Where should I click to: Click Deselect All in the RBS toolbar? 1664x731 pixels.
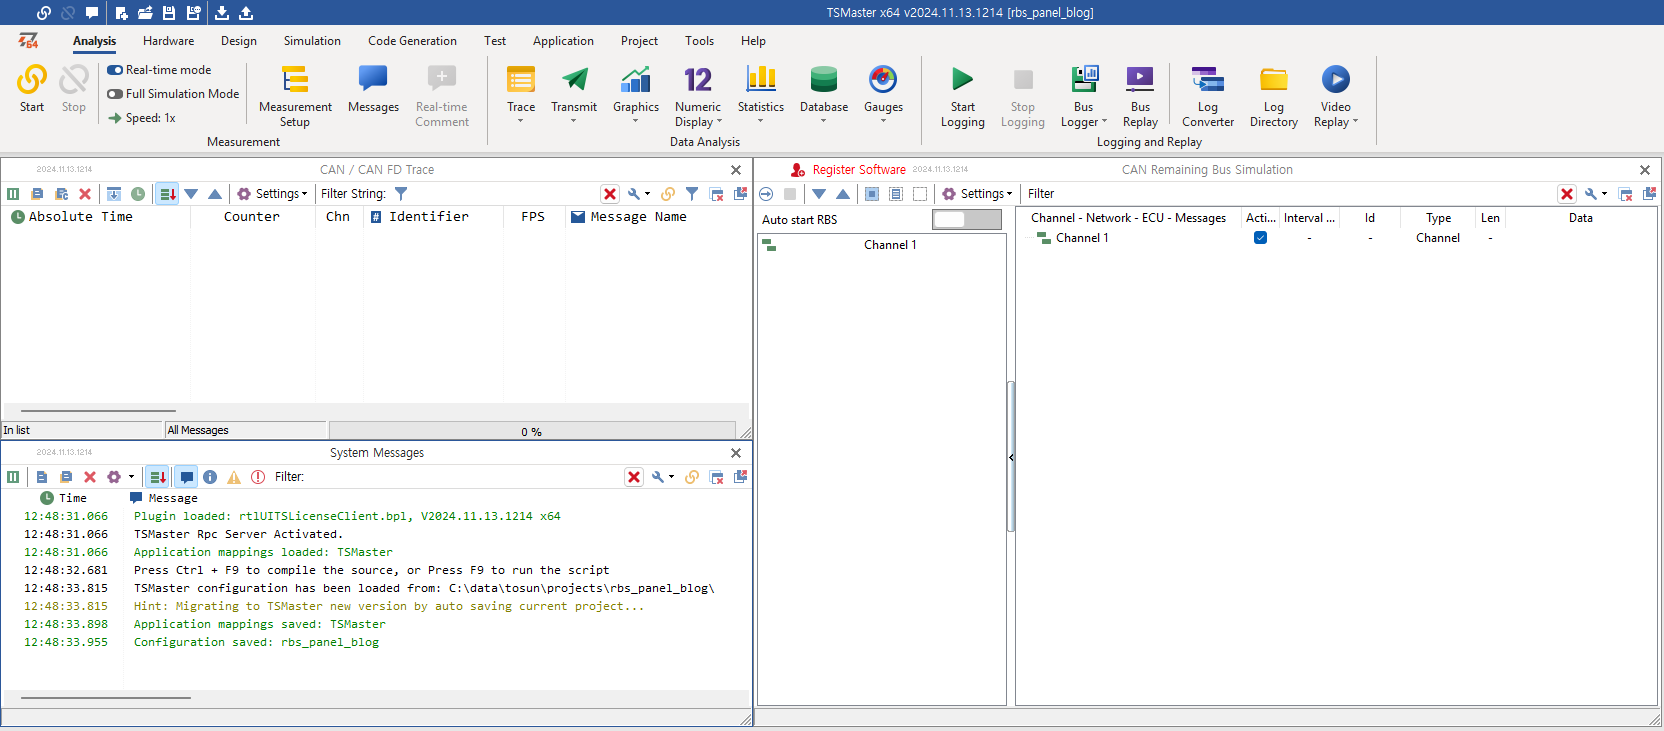pyautogui.click(x=920, y=194)
